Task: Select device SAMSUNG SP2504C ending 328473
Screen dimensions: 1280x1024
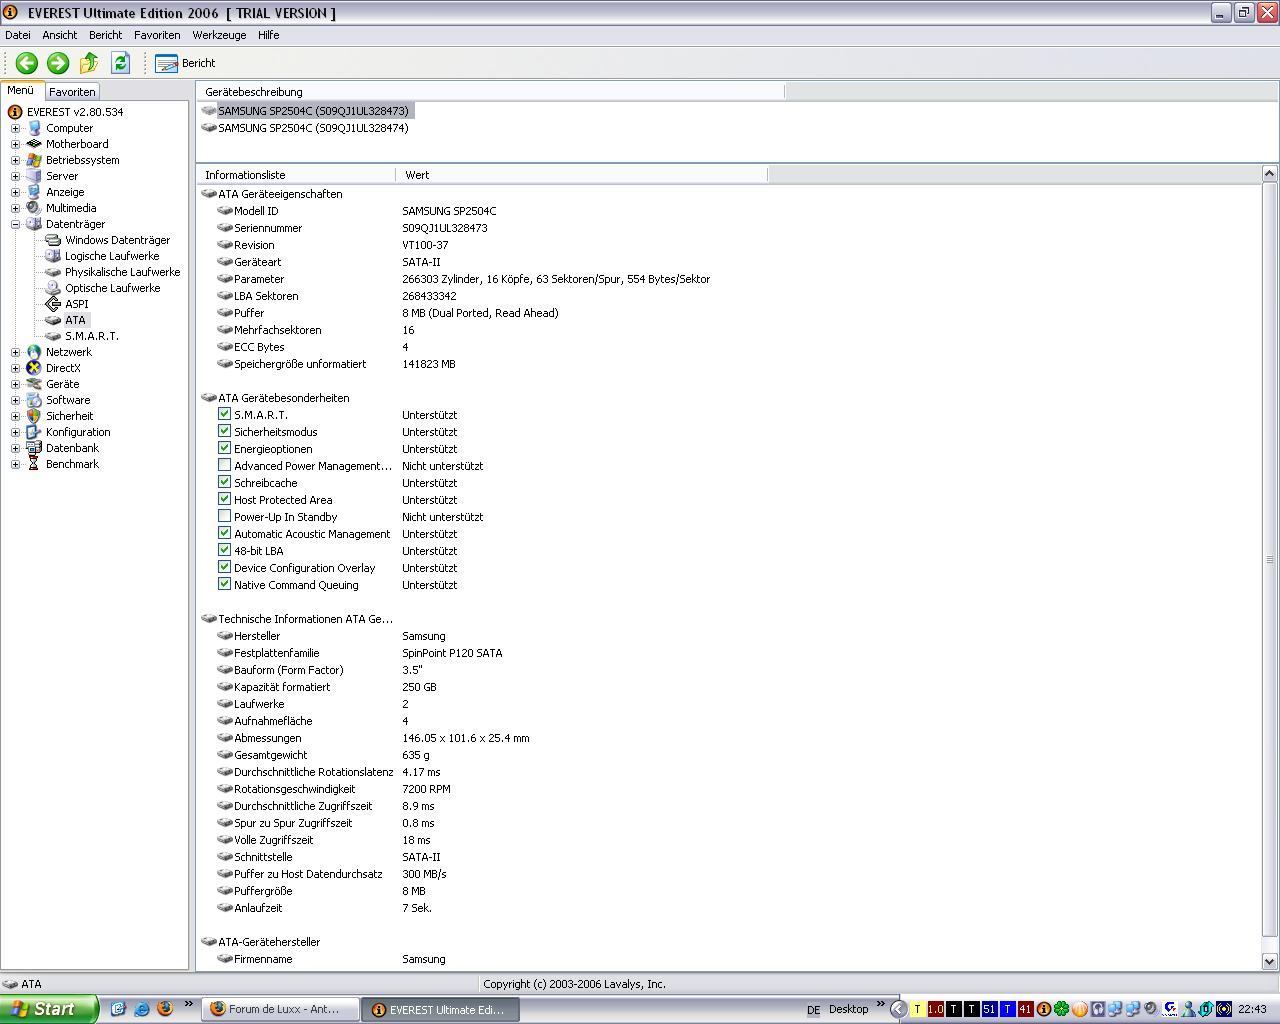Action: pos(313,111)
